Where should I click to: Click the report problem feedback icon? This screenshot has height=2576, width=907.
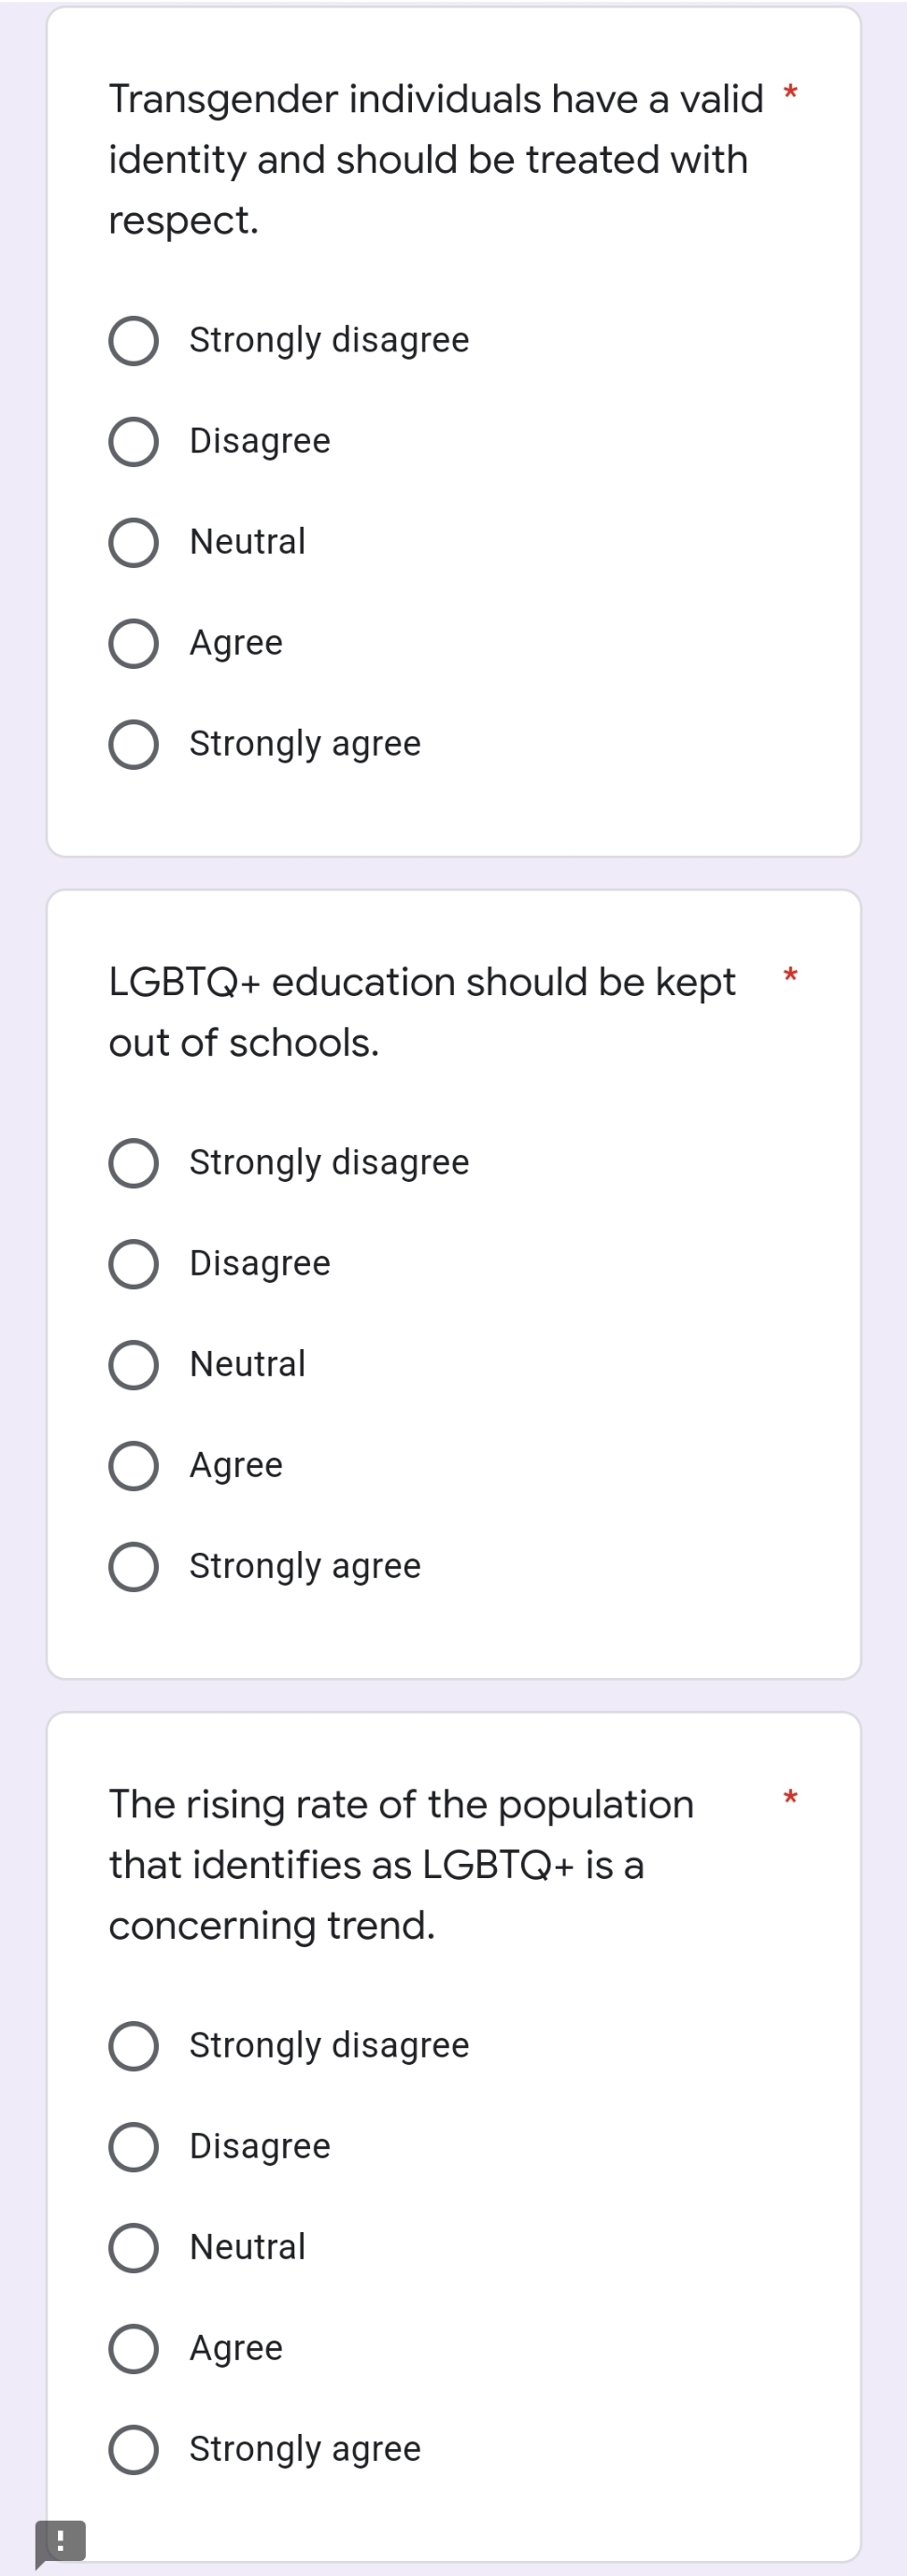pos(60,2541)
